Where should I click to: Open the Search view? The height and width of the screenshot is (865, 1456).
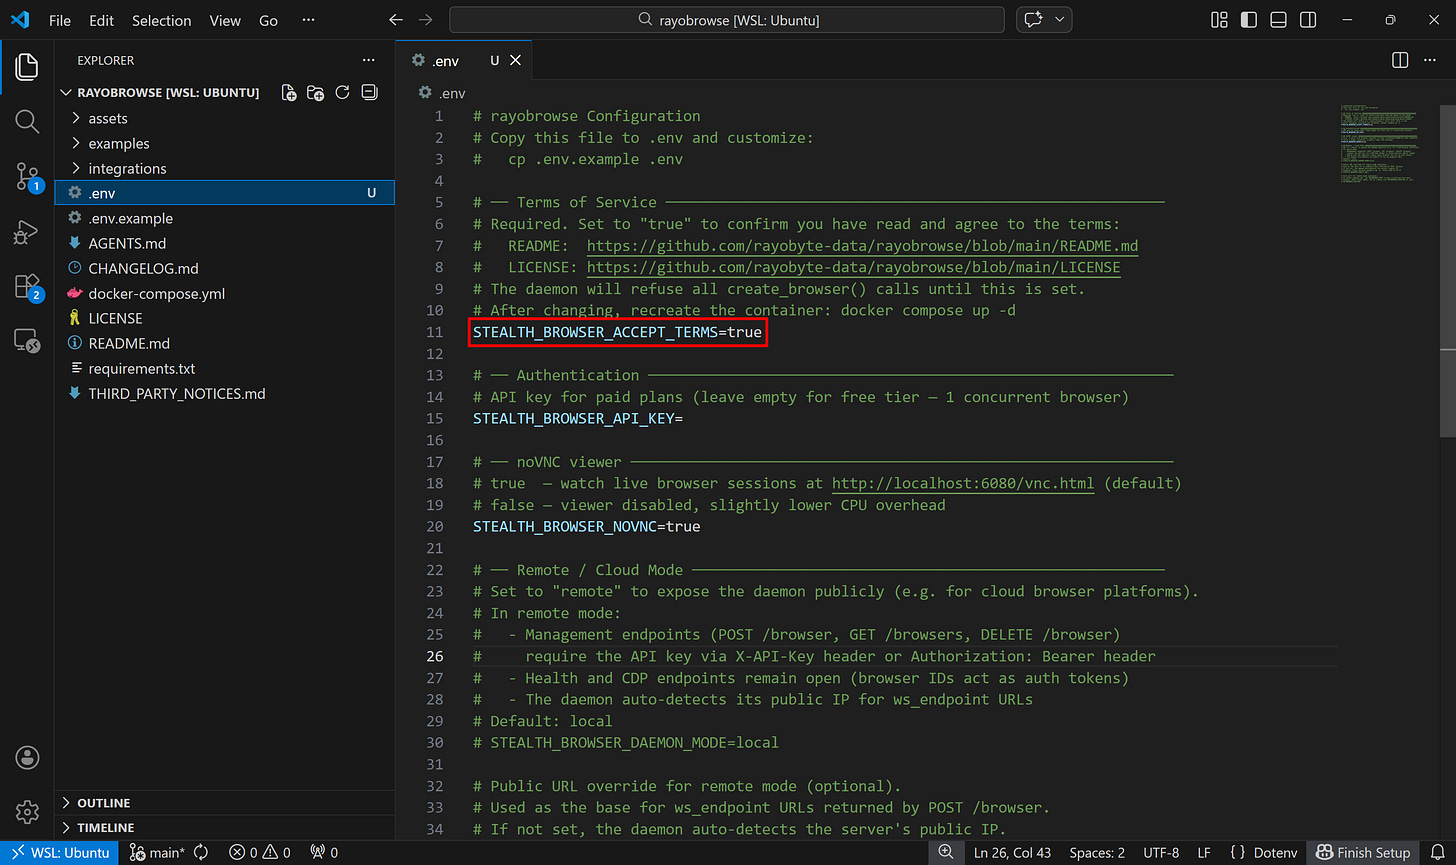[x=26, y=121]
